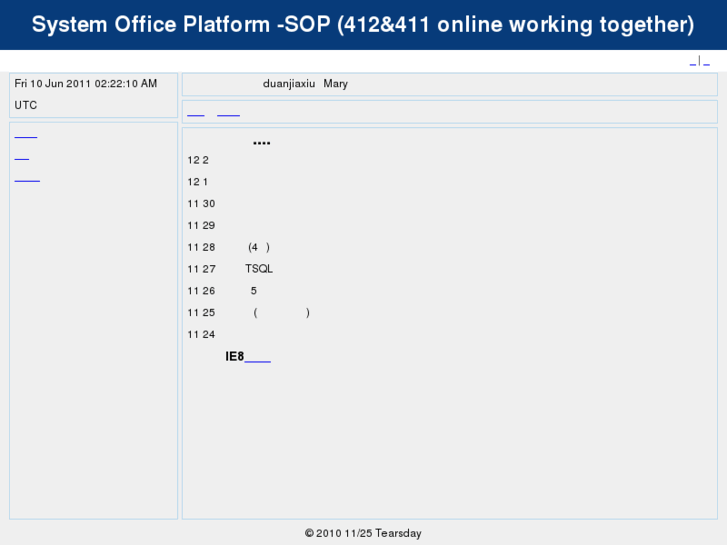Viewport: 727px width, 545px height.
Task: Open the third link in the left sidebar
Action: pyautogui.click(x=27, y=180)
